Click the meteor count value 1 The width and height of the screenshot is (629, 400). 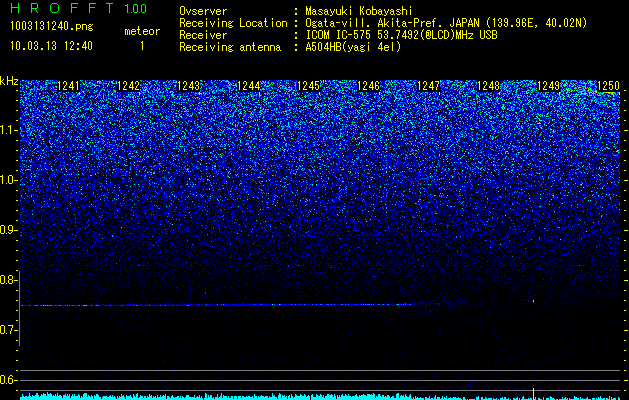142,46
